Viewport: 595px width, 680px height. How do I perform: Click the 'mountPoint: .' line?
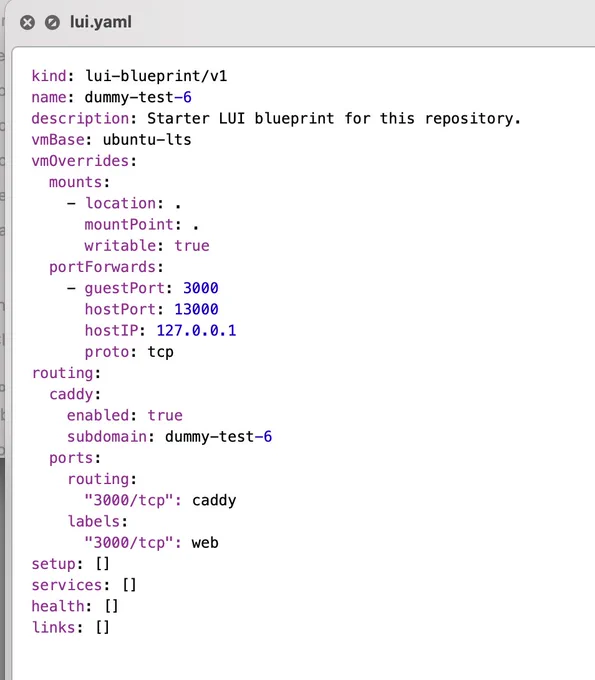click(x=142, y=225)
